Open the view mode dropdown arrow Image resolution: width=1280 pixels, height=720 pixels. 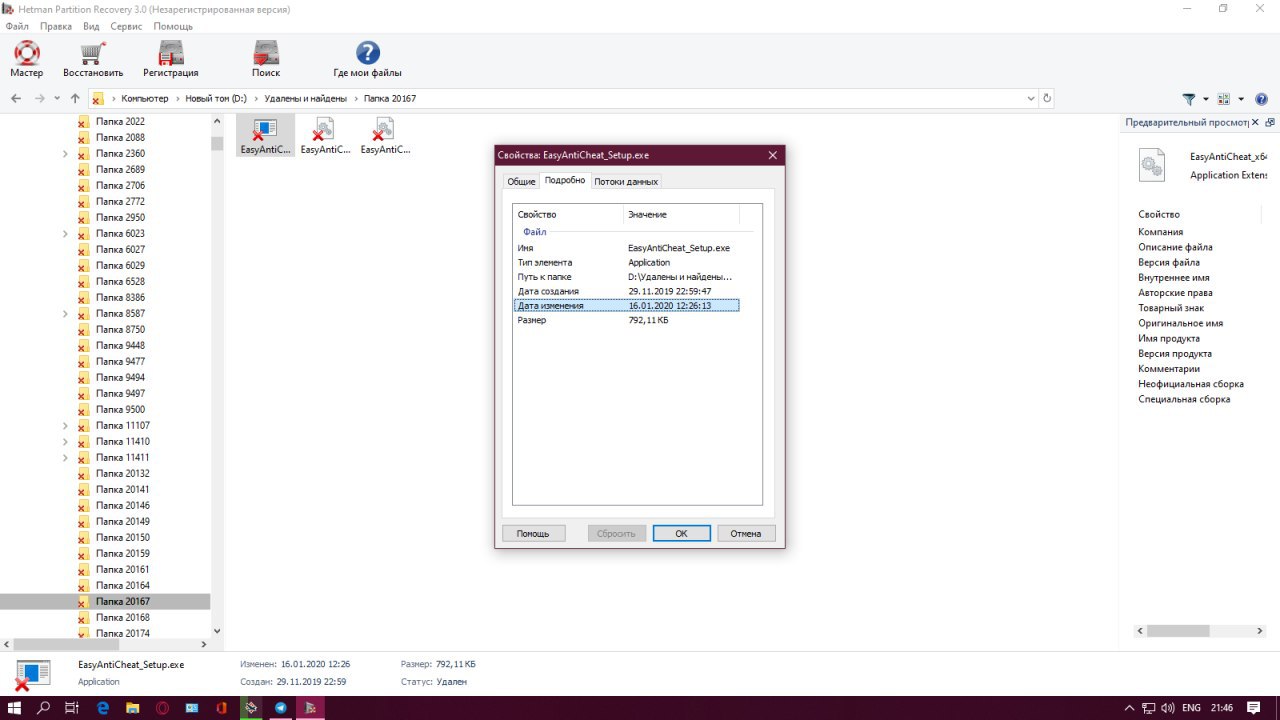[1241, 99]
